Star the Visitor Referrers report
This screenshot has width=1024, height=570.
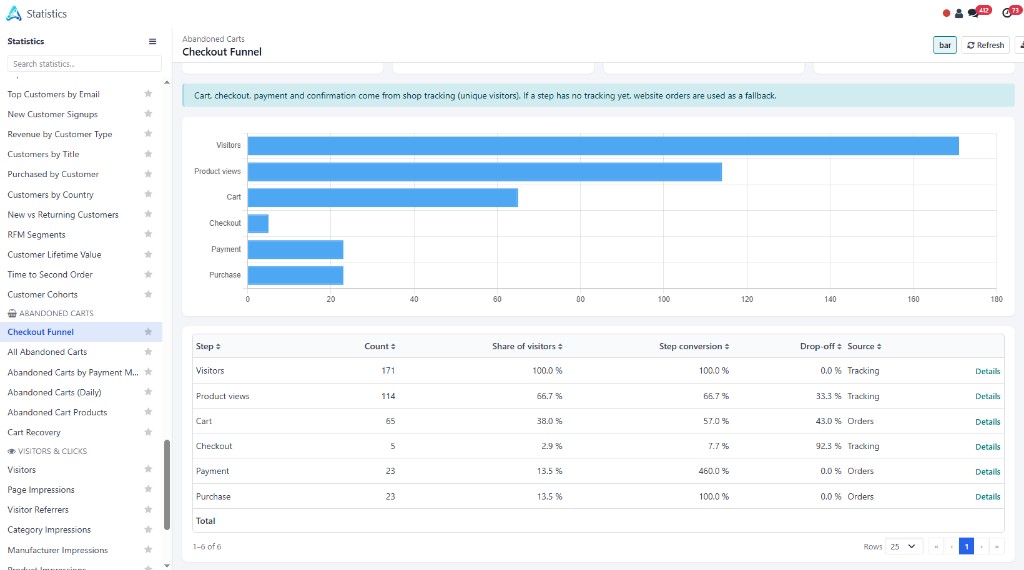point(148,509)
